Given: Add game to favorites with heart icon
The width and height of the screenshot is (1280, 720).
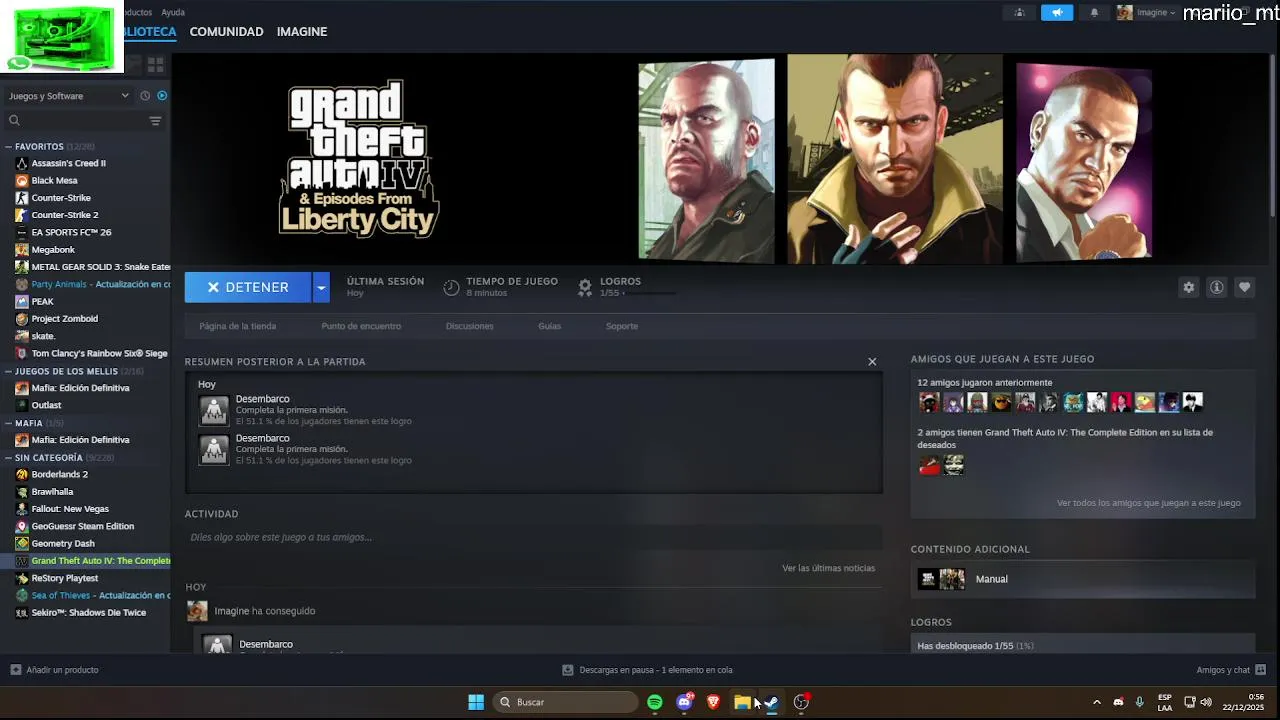Looking at the screenshot, I should tap(1245, 287).
